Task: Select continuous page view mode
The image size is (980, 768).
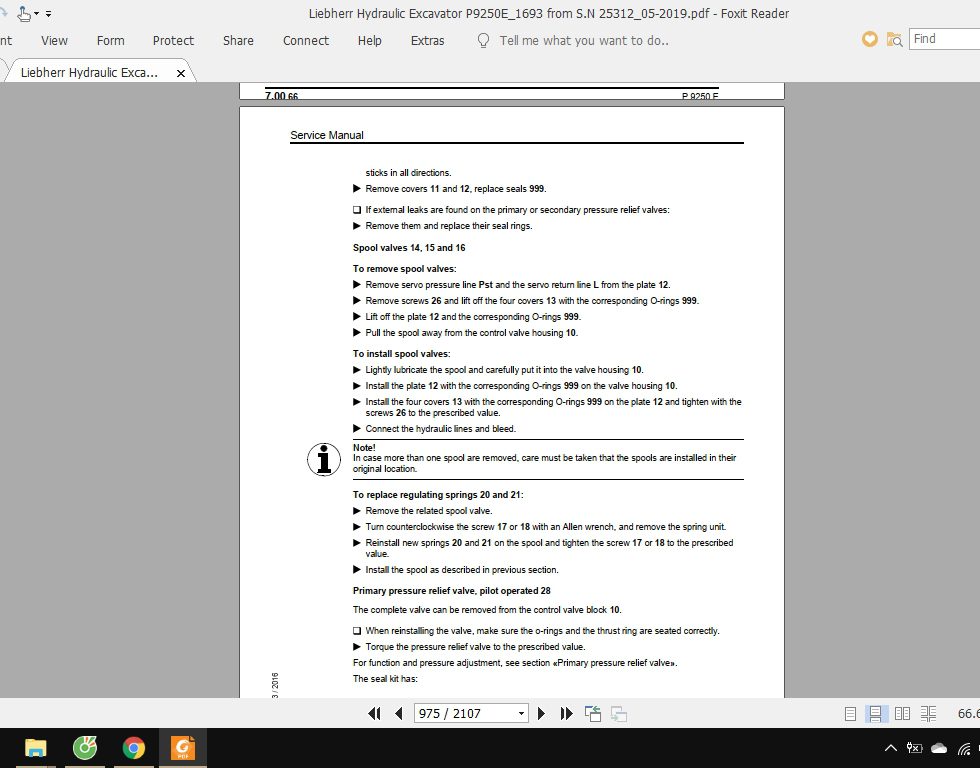Action: [876, 714]
